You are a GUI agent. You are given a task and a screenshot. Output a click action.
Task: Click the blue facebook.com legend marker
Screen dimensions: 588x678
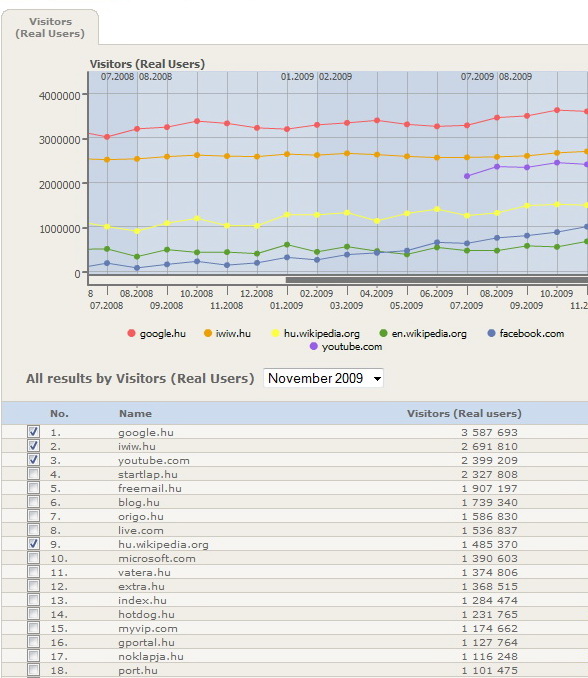(491, 333)
